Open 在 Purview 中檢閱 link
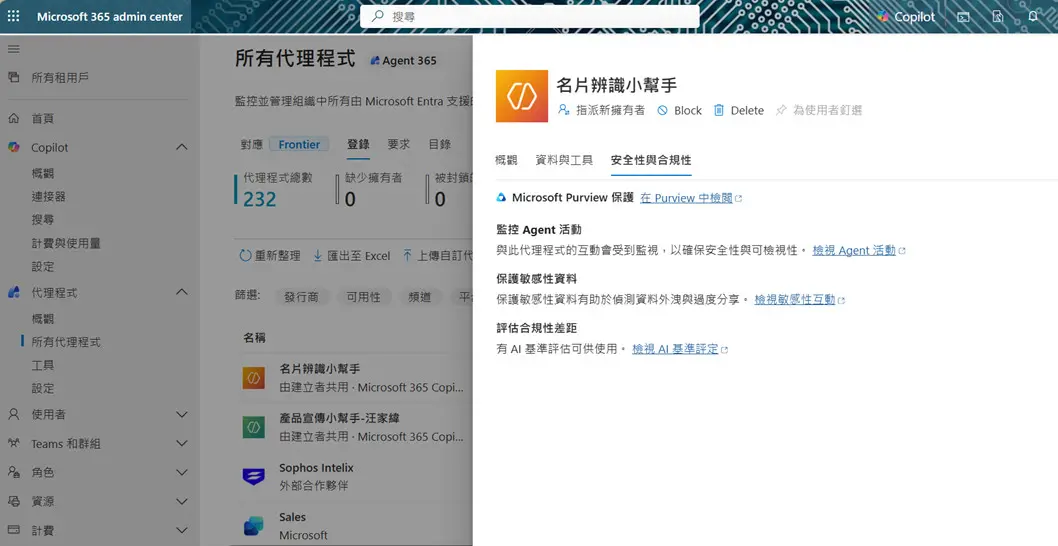This screenshot has height=546, width=1058. (x=691, y=198)
